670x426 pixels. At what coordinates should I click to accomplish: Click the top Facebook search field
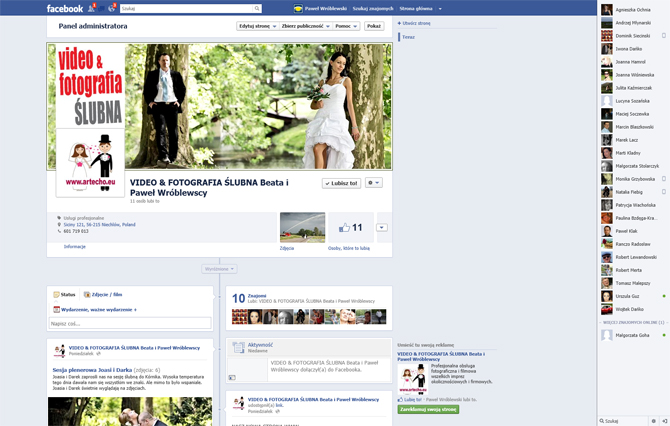pos(187,9)
